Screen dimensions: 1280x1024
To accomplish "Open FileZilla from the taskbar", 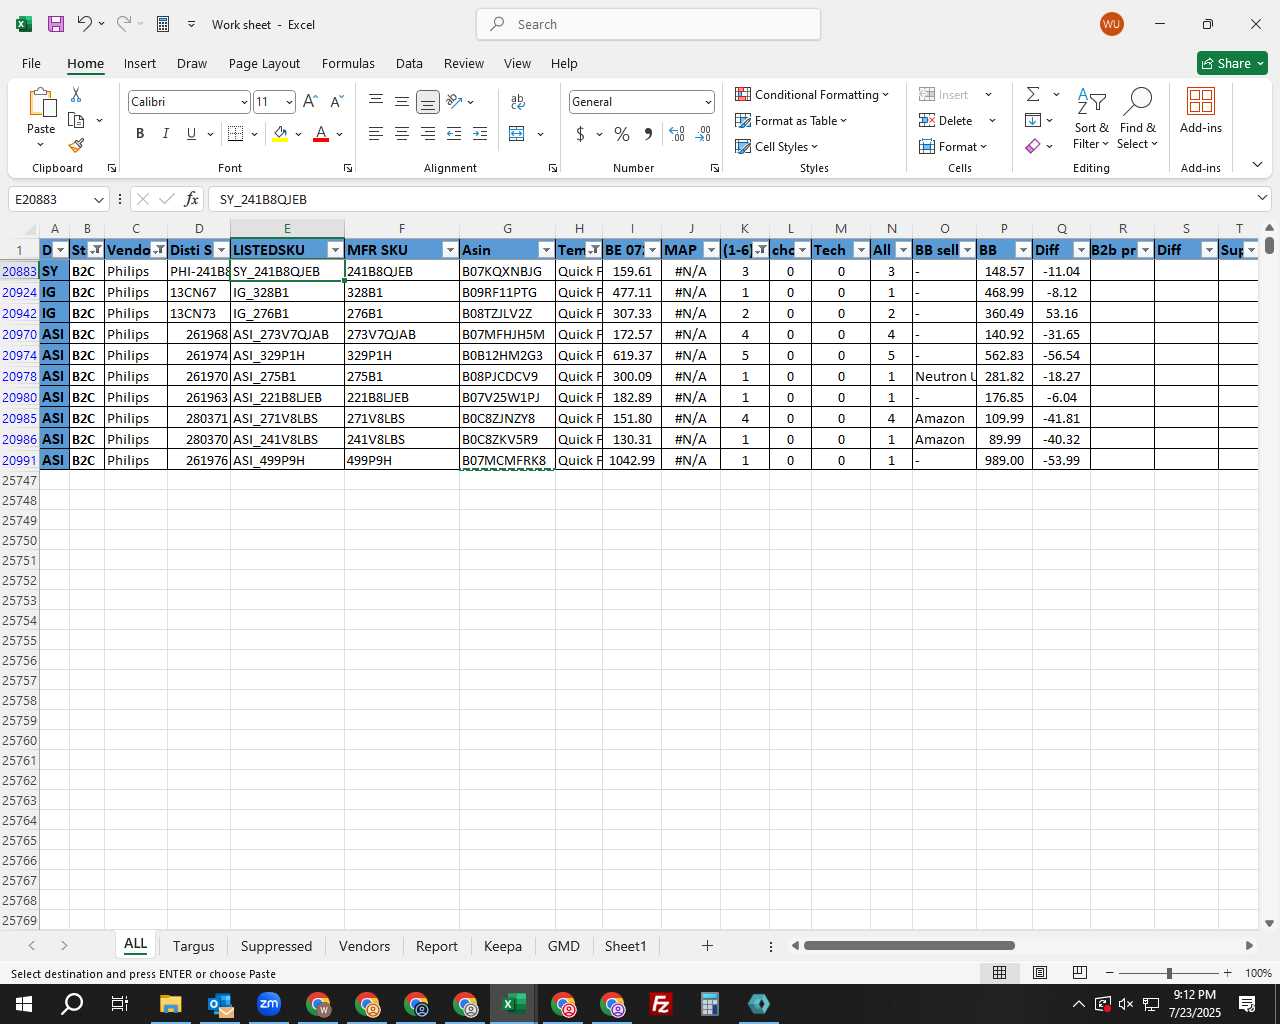I will [x=660, y=1004].
